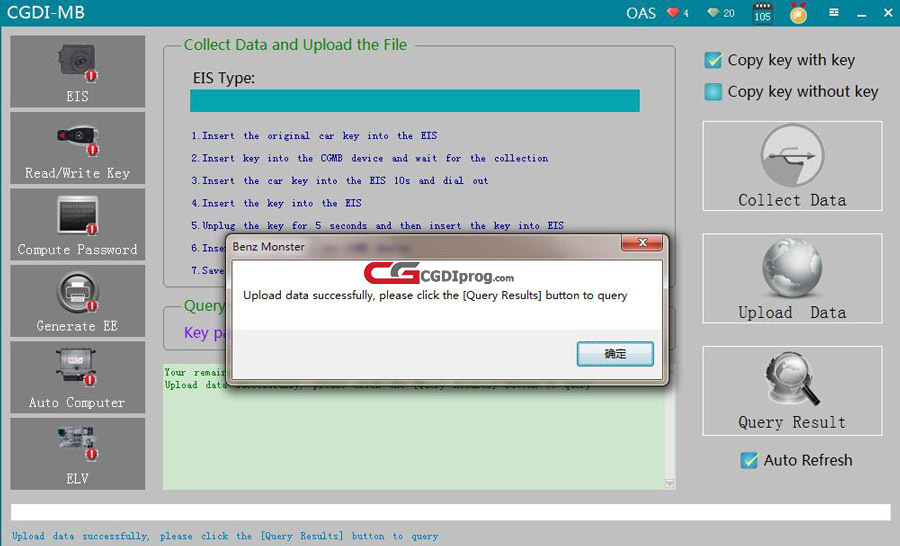Click the Collect Data USB icon button

coord(792,166)
